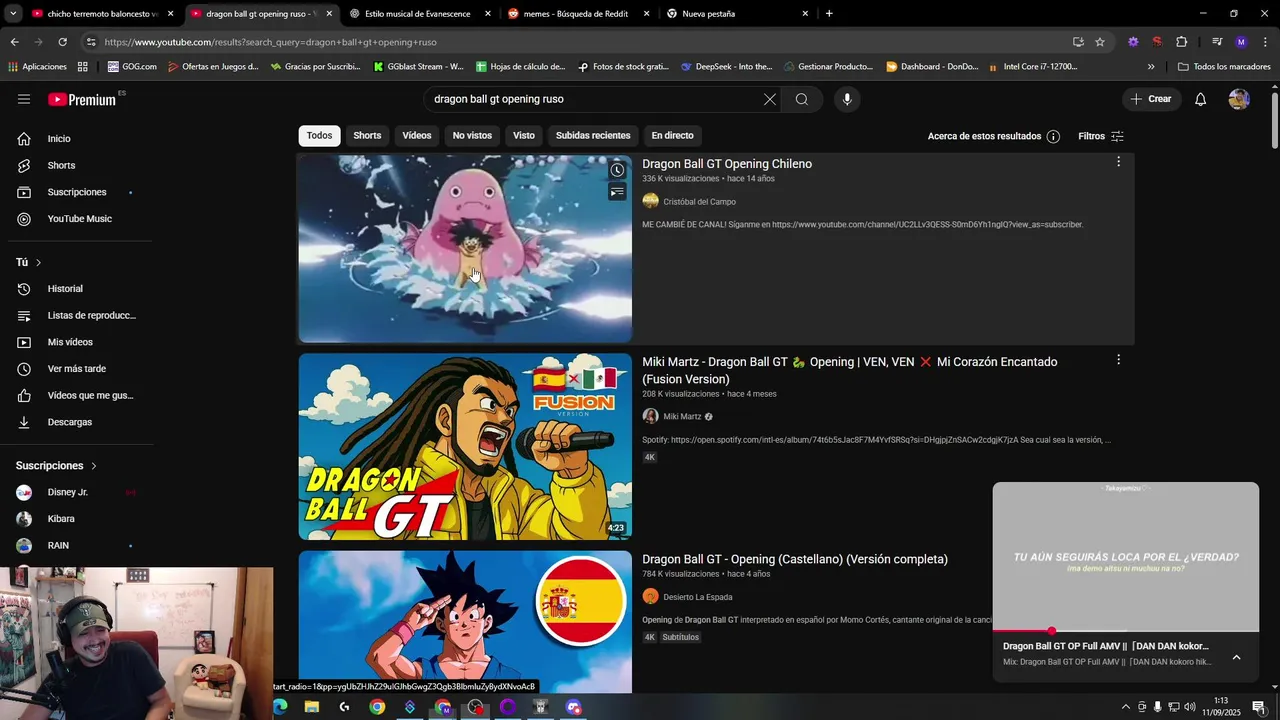This screenshot has width=1280, height=720.
Task: Bookmark this page with the star icon
Action: click(x=1100, y=42)
